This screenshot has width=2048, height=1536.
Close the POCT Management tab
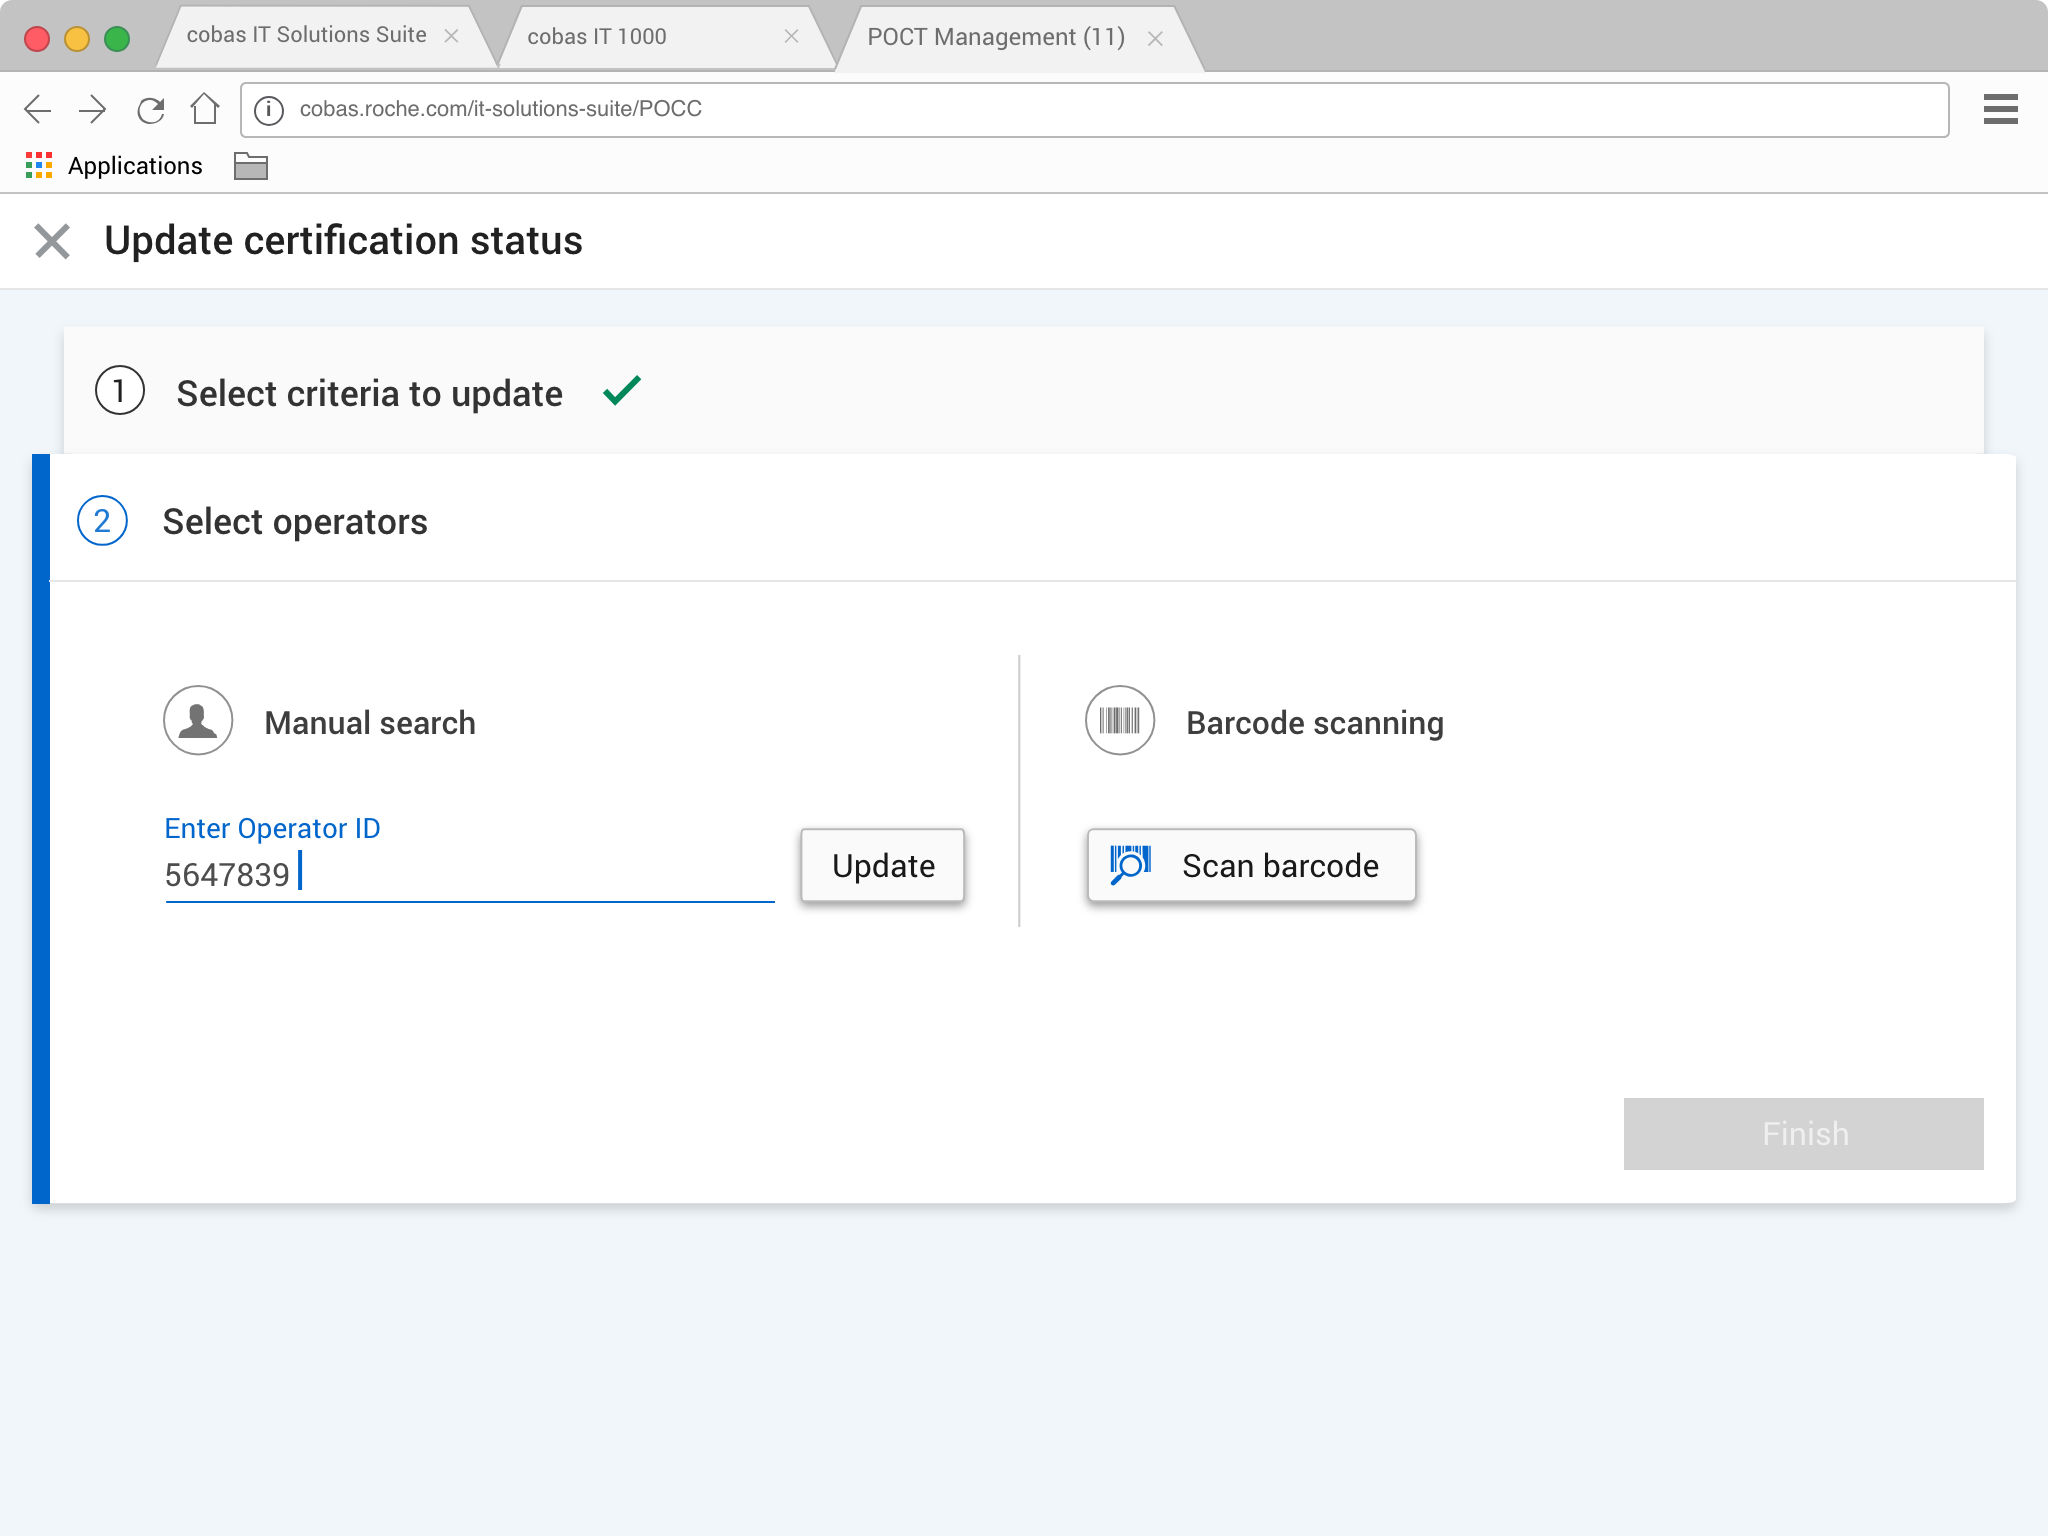pos(1155,38)
